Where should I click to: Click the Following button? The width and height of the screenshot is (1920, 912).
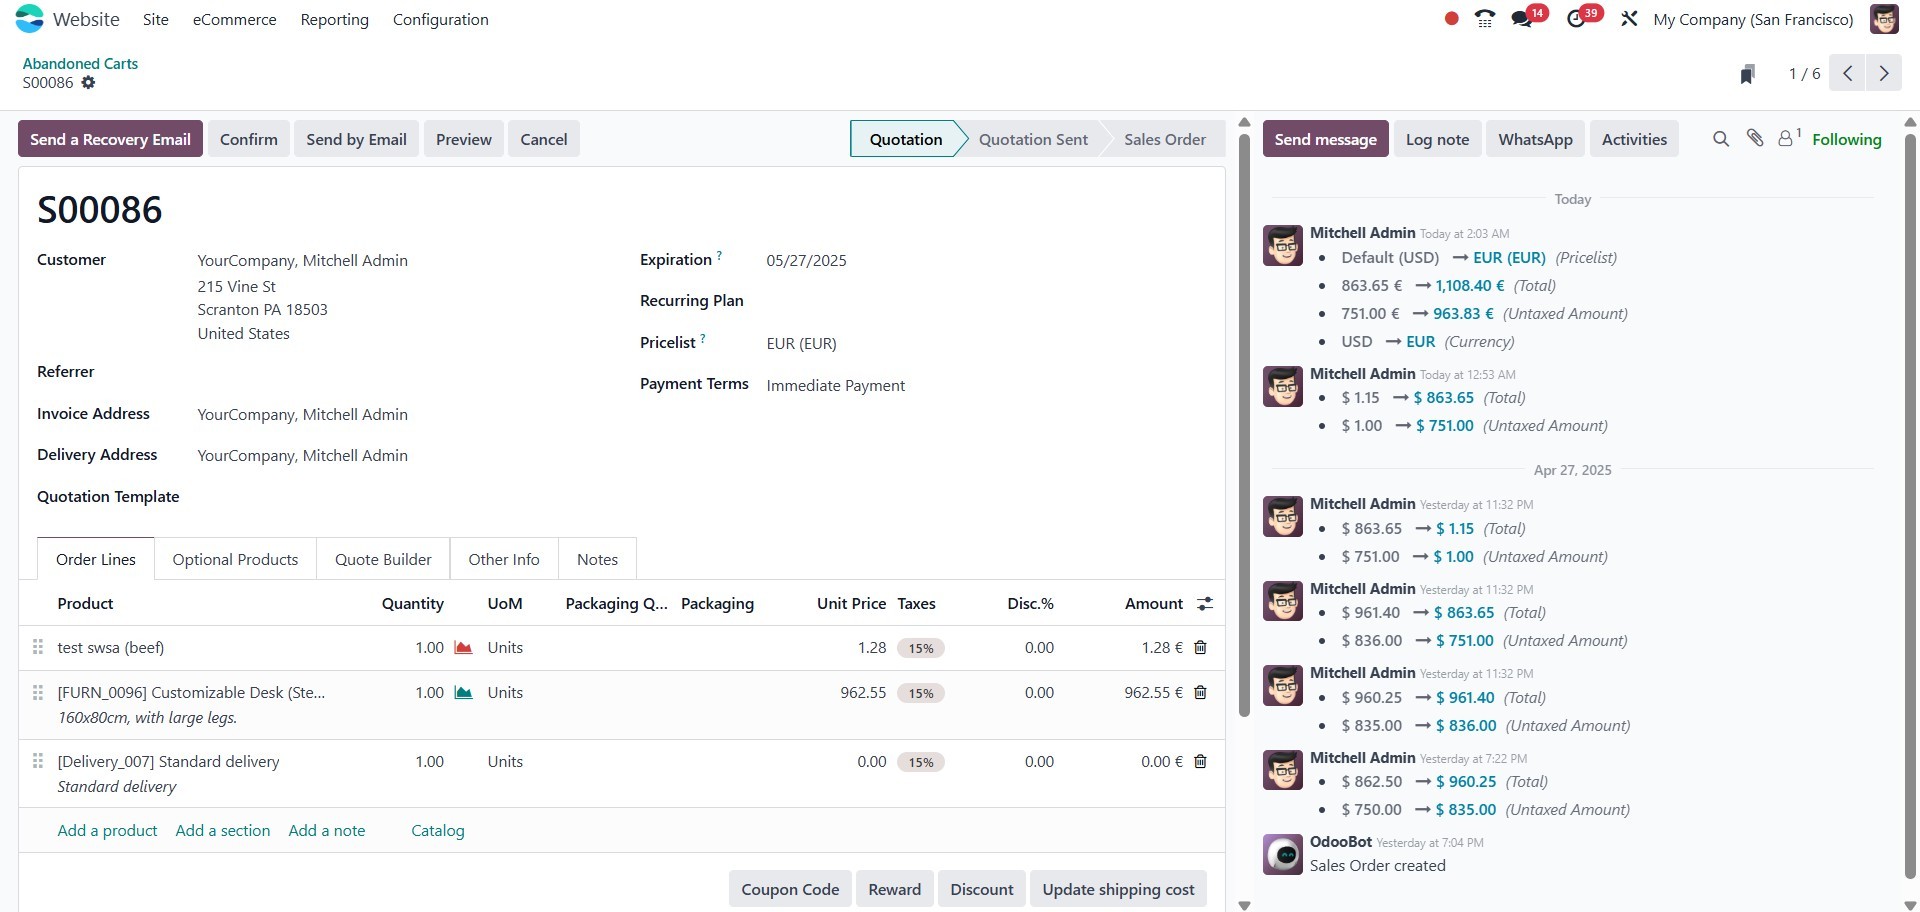coord(1847,139)
